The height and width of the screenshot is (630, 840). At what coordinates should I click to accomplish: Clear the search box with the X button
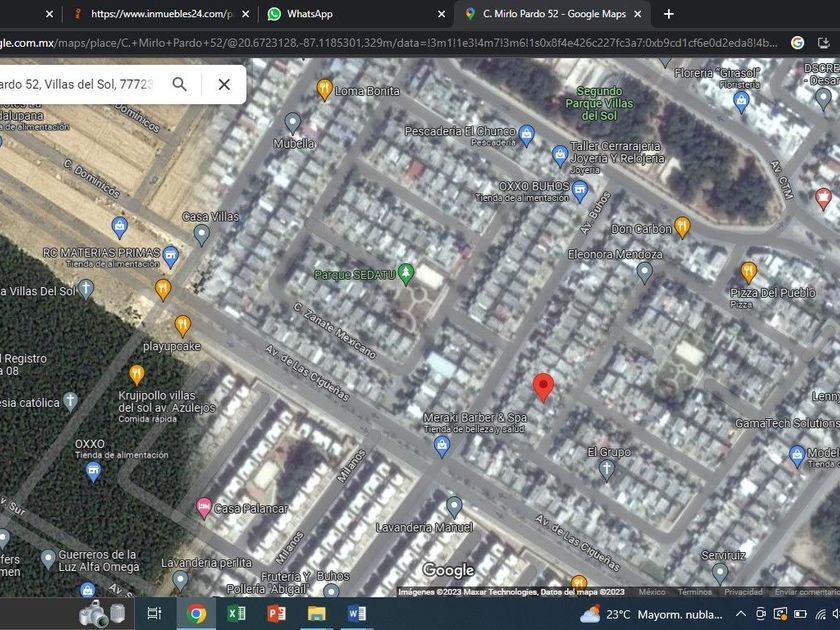(224, 84)
